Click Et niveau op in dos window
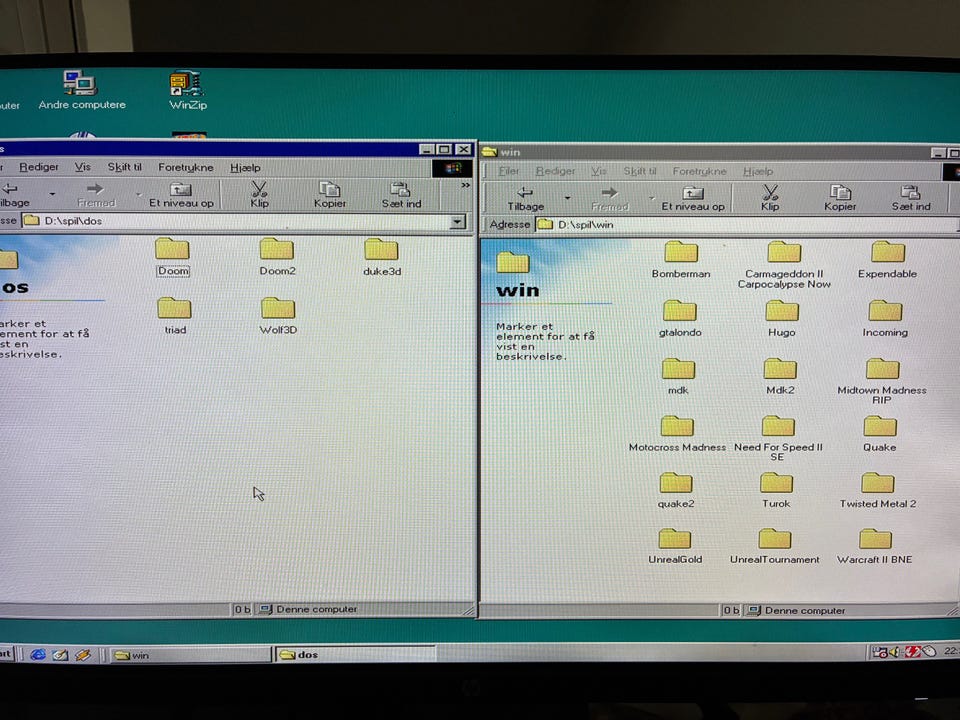 coord(181,194)
